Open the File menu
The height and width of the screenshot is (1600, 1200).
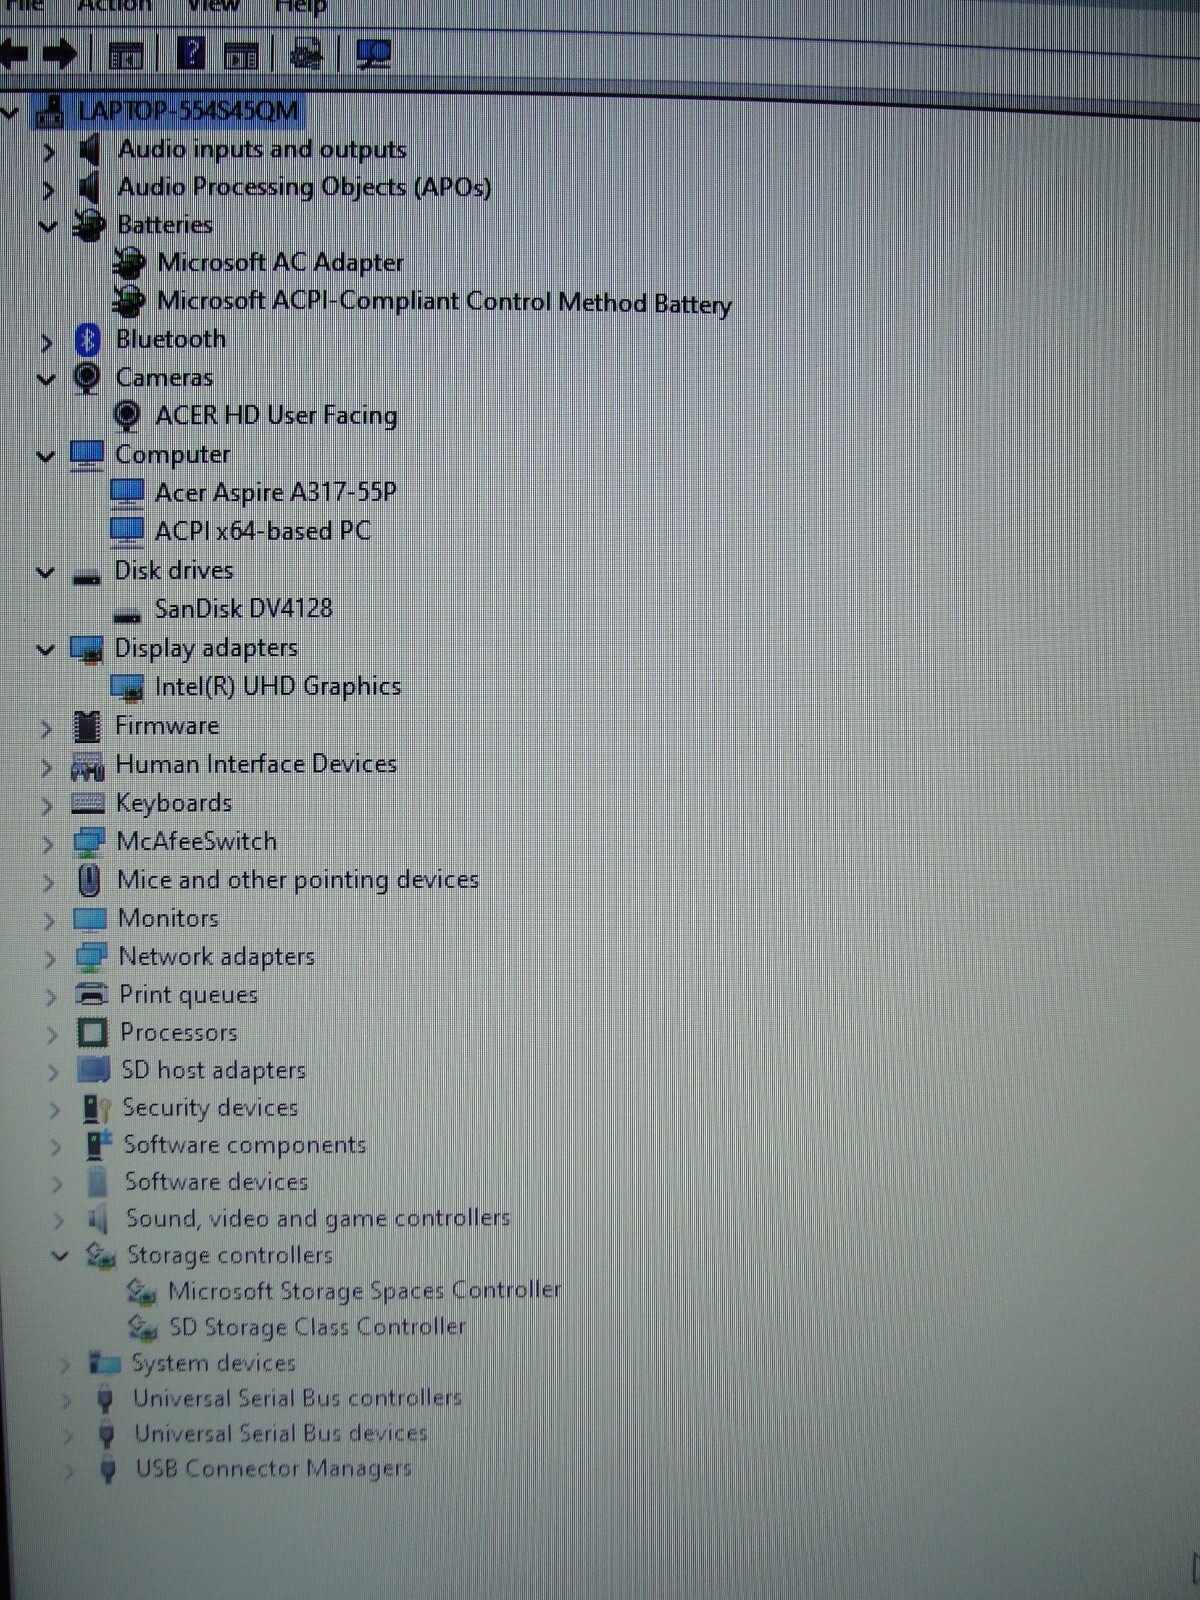point(24,6)
